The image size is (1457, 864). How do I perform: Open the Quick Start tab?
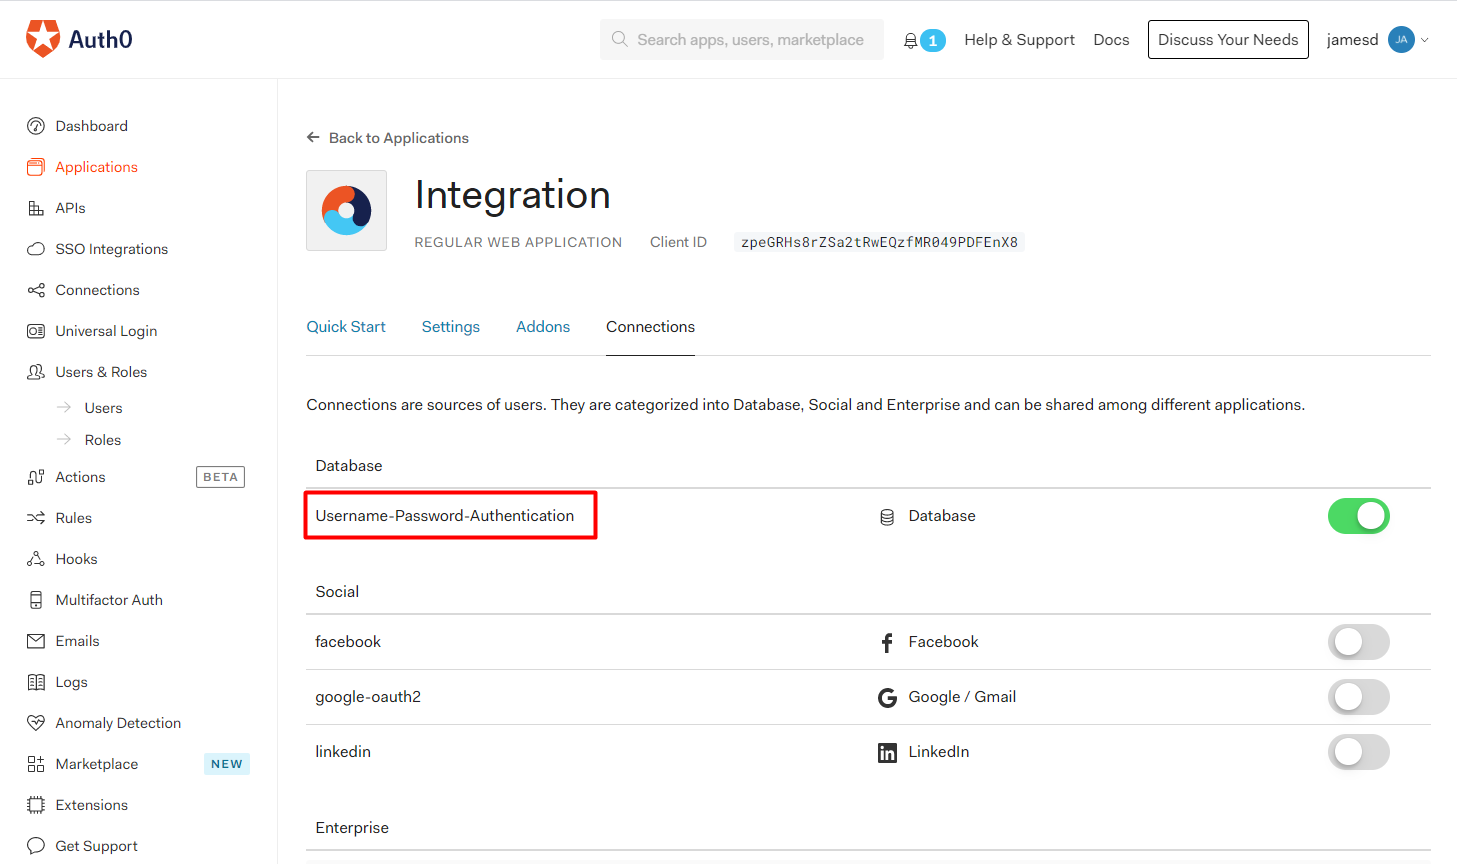point(346,327)
